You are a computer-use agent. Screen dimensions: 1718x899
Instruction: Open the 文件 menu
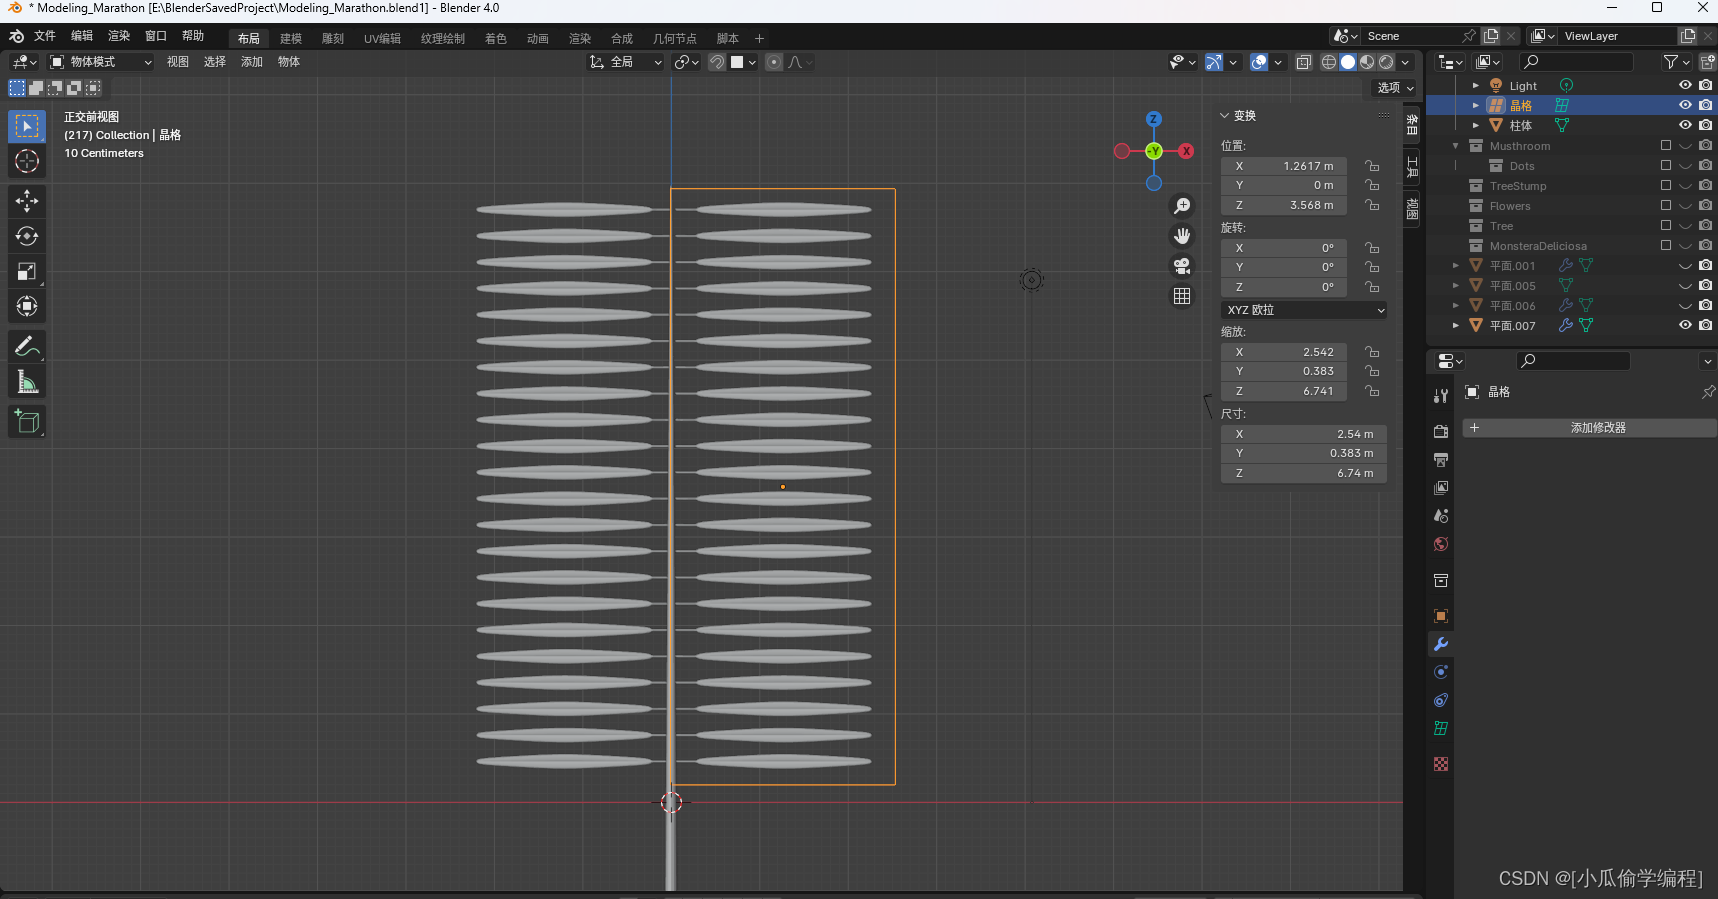(45, 36)
